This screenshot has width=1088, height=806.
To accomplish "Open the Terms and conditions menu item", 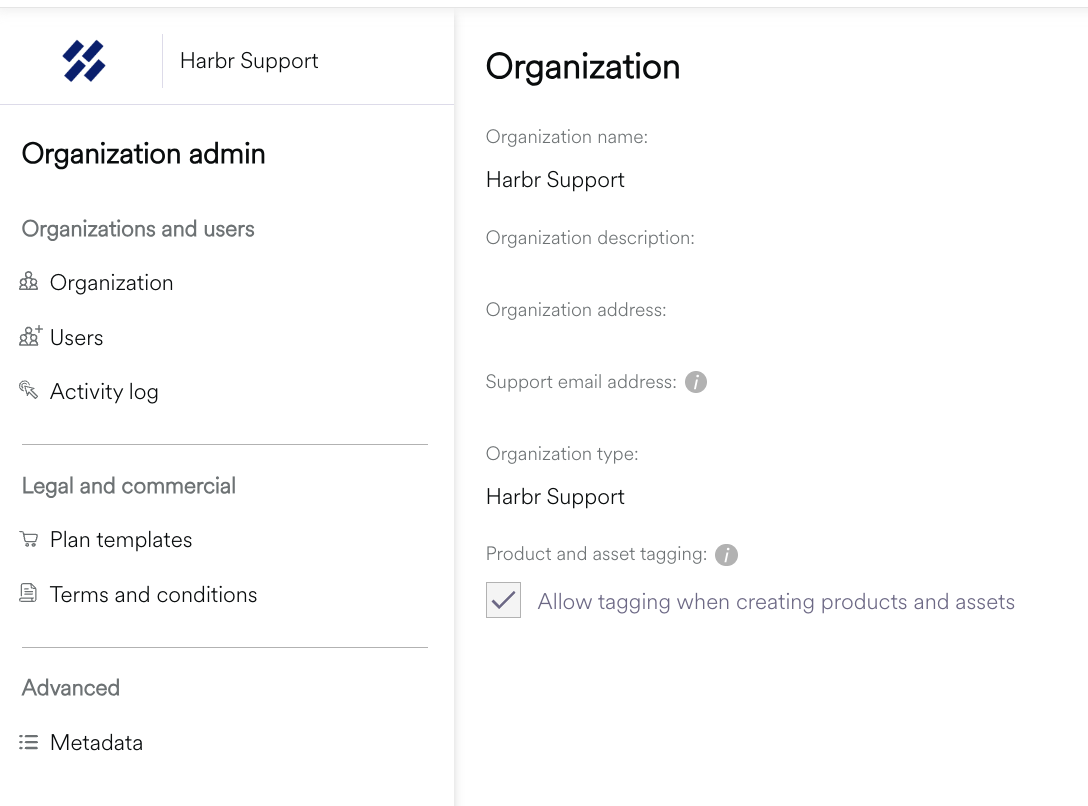I will [153, 594].
